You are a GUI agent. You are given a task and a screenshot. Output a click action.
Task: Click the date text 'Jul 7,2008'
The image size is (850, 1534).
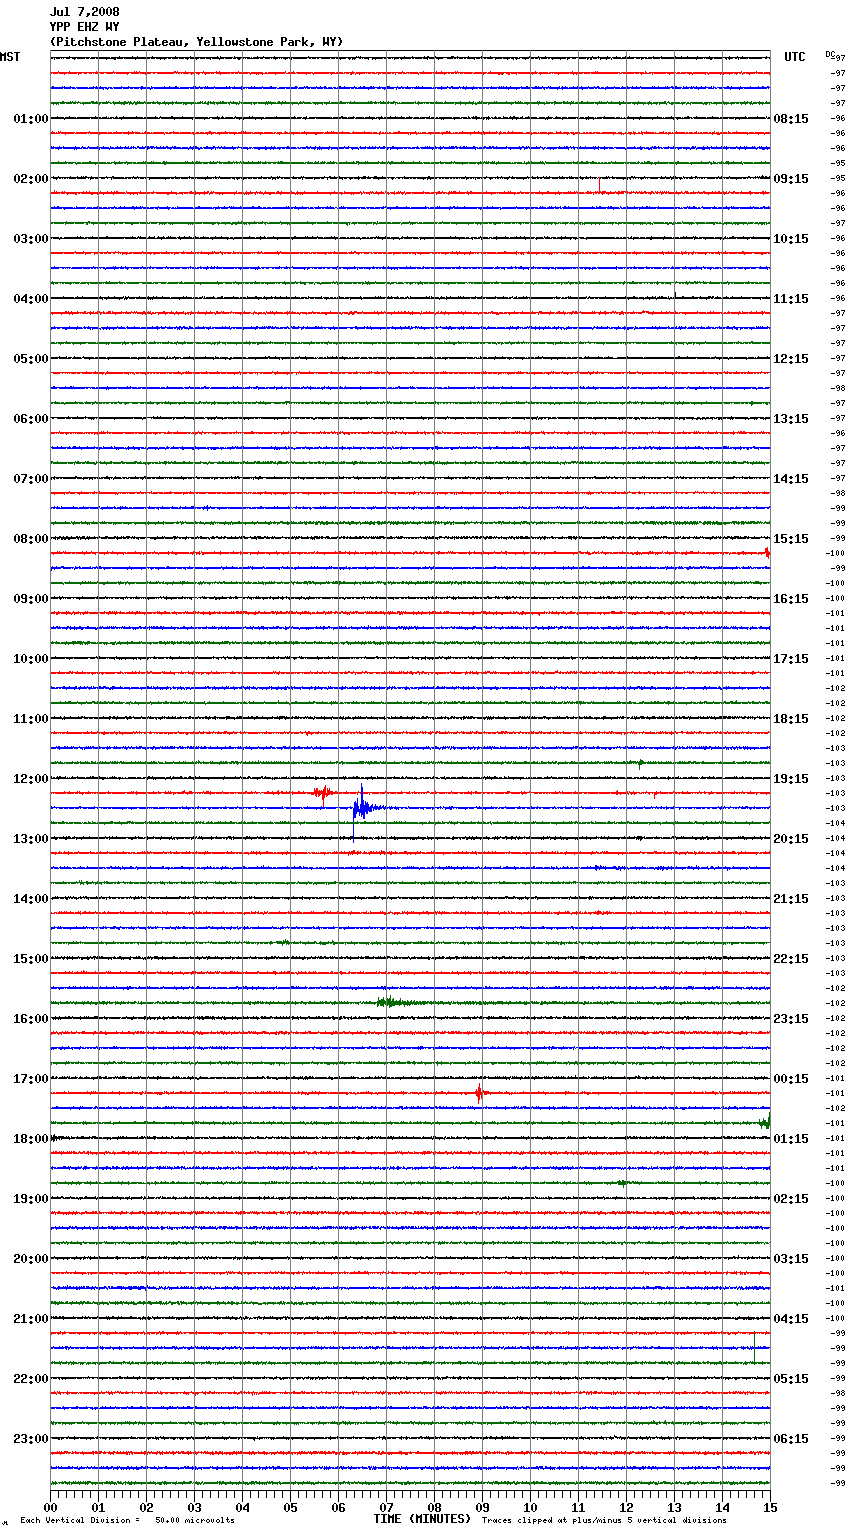tap(84, 12)
